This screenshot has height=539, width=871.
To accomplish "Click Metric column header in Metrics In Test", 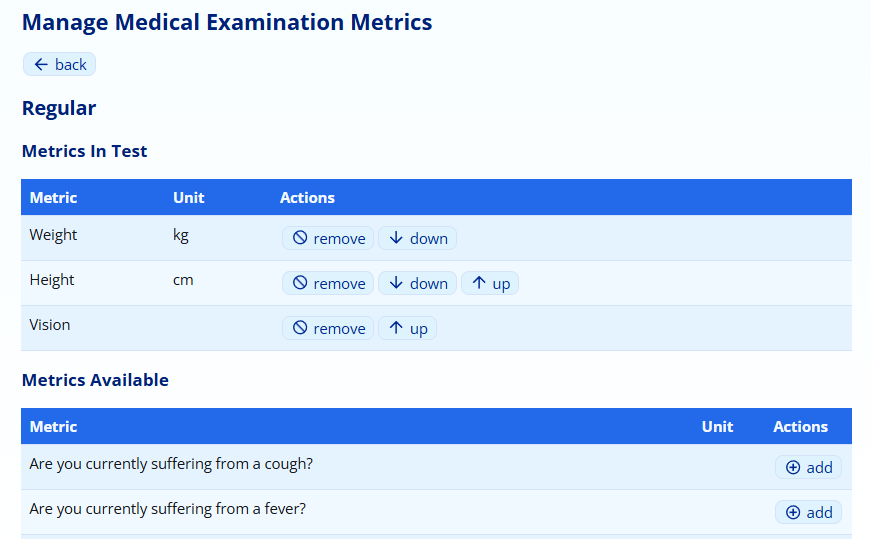I will click(x=54, y=198).
